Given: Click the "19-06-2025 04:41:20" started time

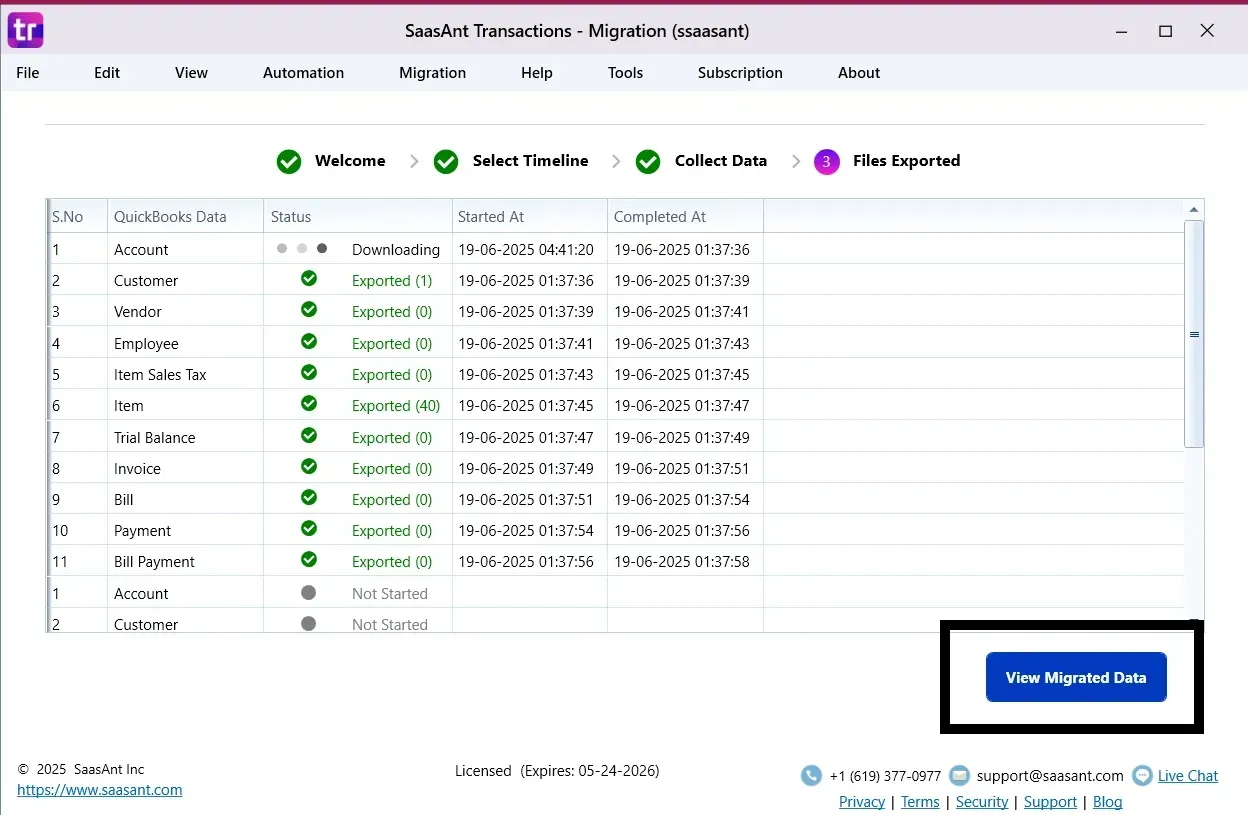Looking at the screenshot, I should point(526,250).
